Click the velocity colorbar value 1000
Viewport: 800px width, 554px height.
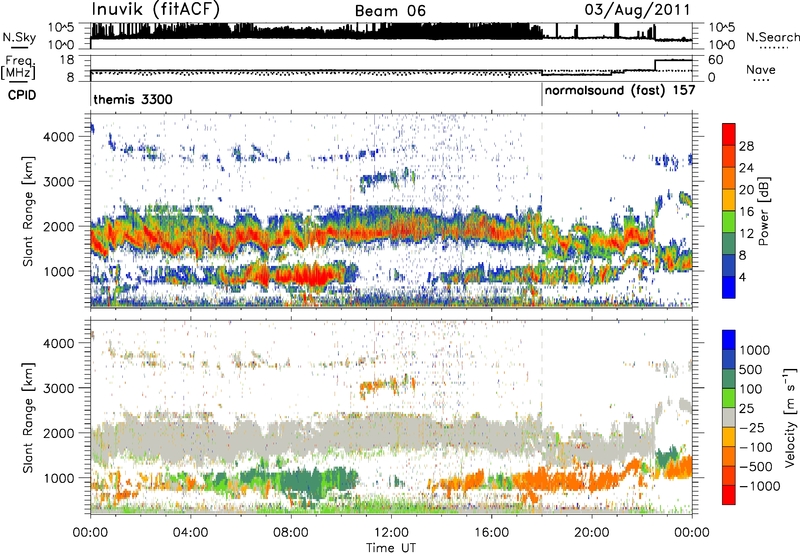pos(755,350)
